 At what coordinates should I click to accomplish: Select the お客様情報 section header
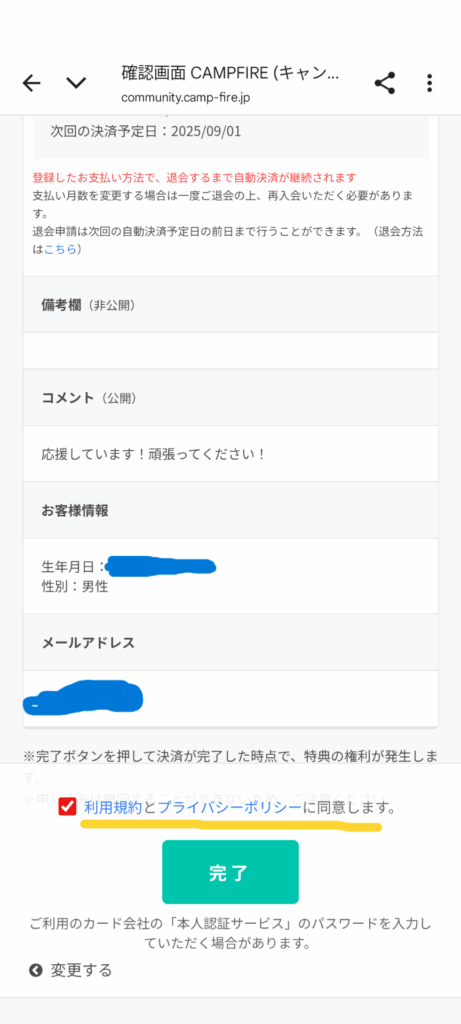[230, 510]
